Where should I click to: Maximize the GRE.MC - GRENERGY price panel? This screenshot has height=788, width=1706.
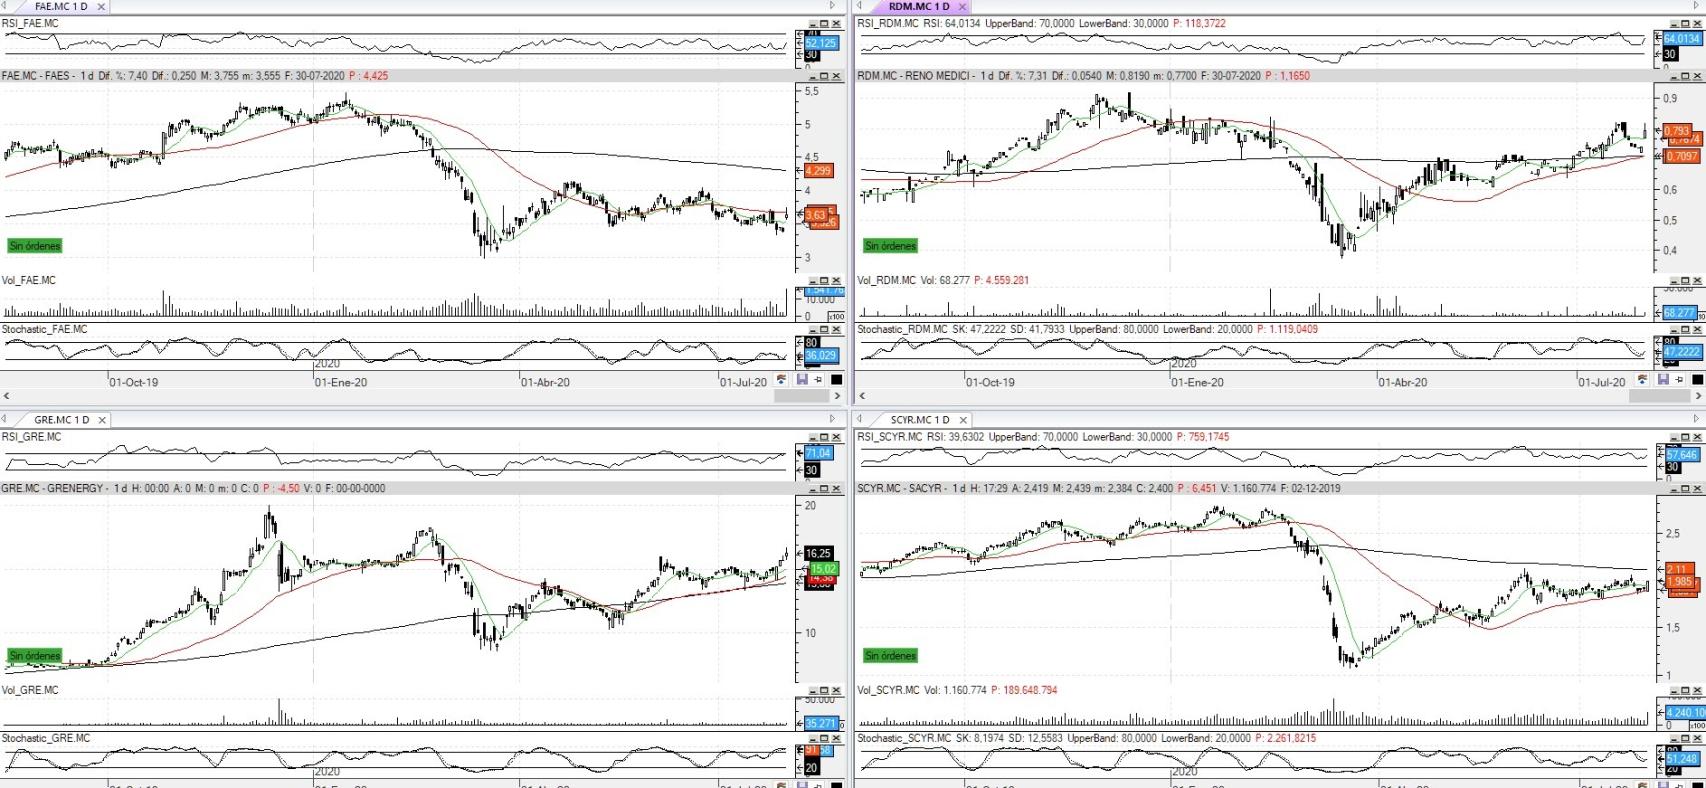coord(825,489)
